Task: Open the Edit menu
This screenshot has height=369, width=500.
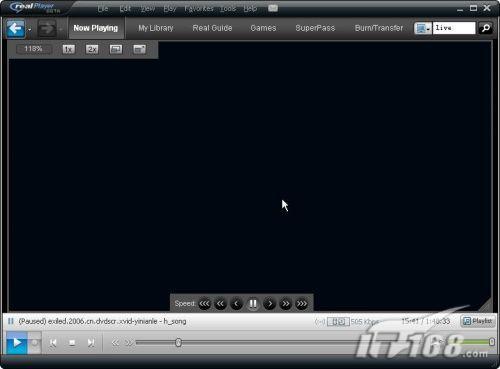Action: 125,9
